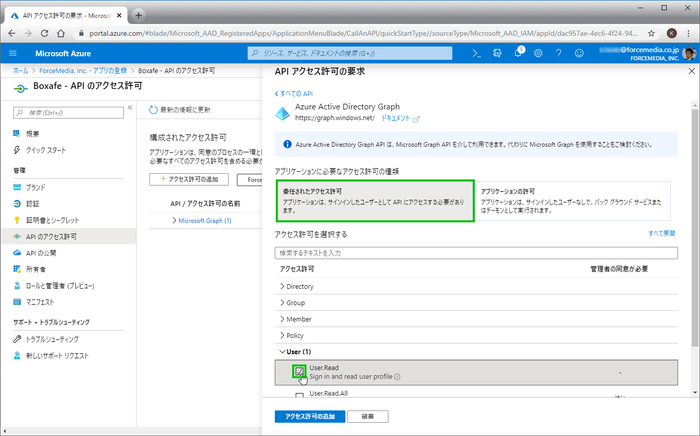
Task: Open マニフェスト in the left menu
Action: 40,302
